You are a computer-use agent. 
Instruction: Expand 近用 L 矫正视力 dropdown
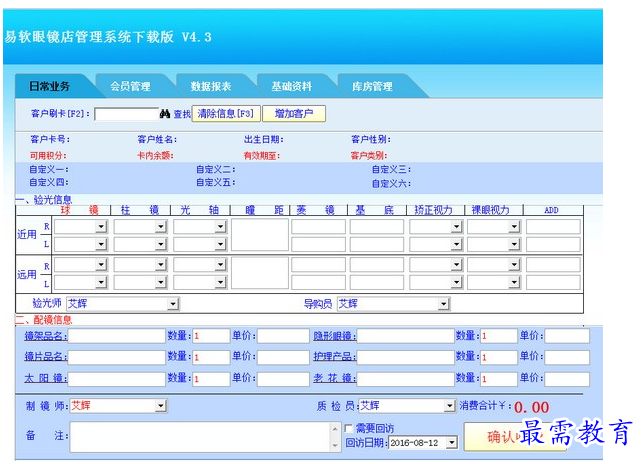click(457, 244)
